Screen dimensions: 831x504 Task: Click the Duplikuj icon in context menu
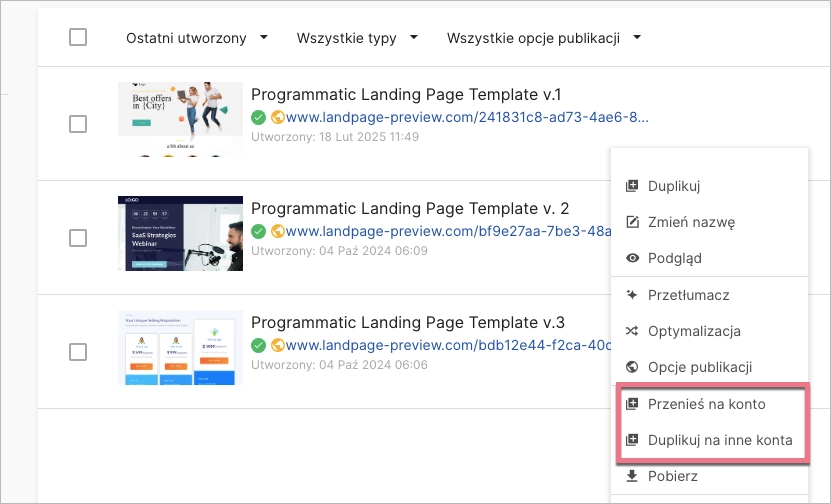click(x=631, y=186)
